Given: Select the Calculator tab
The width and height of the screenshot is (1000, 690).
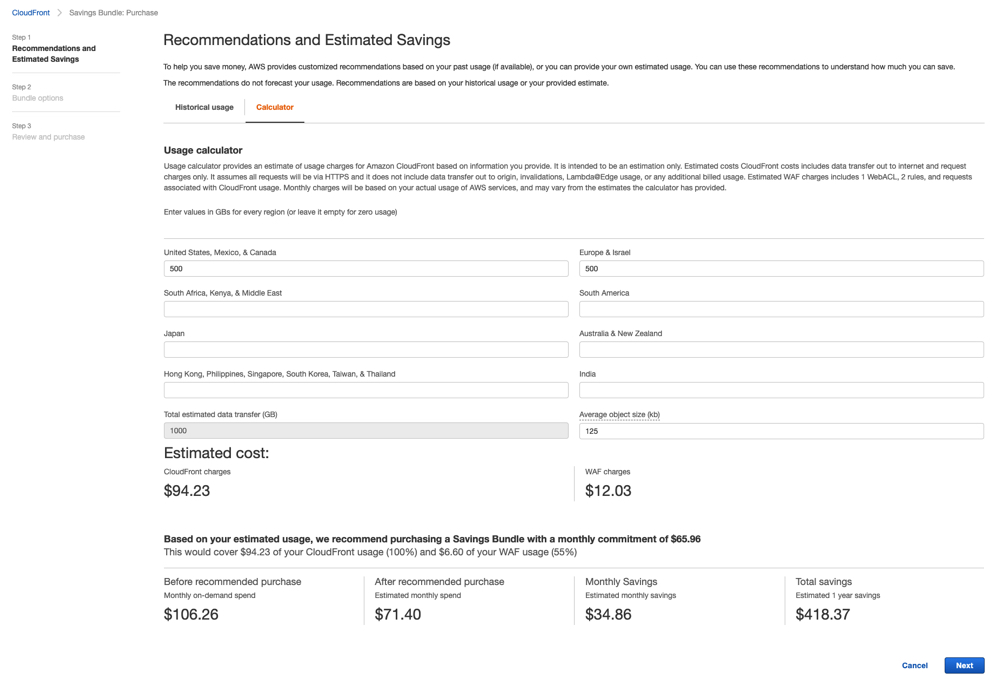Looking at the screenshot, I should click(274, 107).
